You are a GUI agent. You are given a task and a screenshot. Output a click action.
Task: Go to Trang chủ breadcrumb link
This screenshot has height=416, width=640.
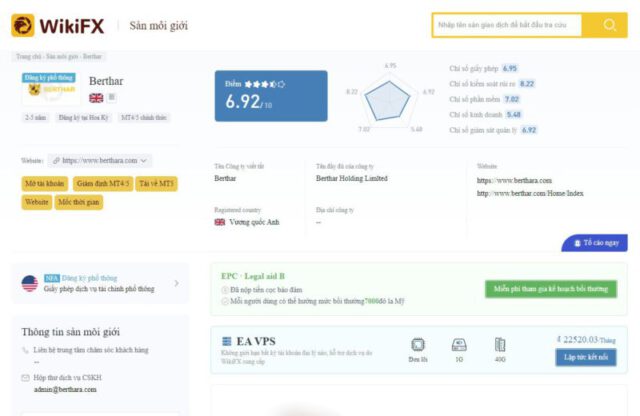pyautogui.click(x=23, y=56)
